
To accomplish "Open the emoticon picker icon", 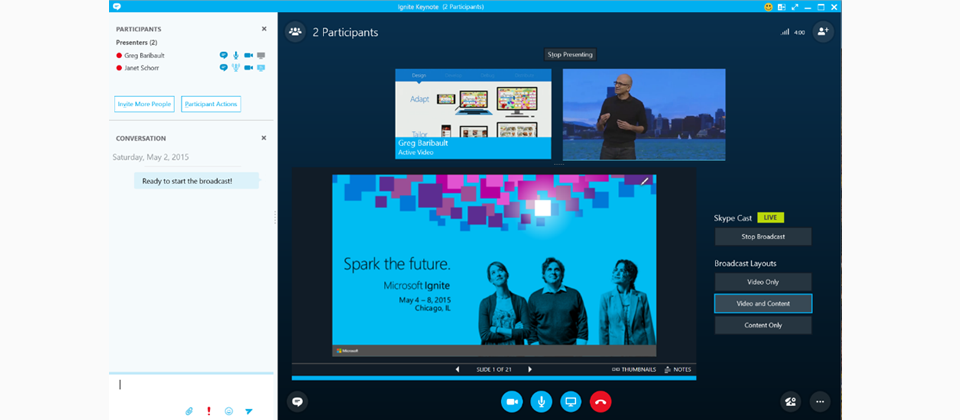I will 229,411.
